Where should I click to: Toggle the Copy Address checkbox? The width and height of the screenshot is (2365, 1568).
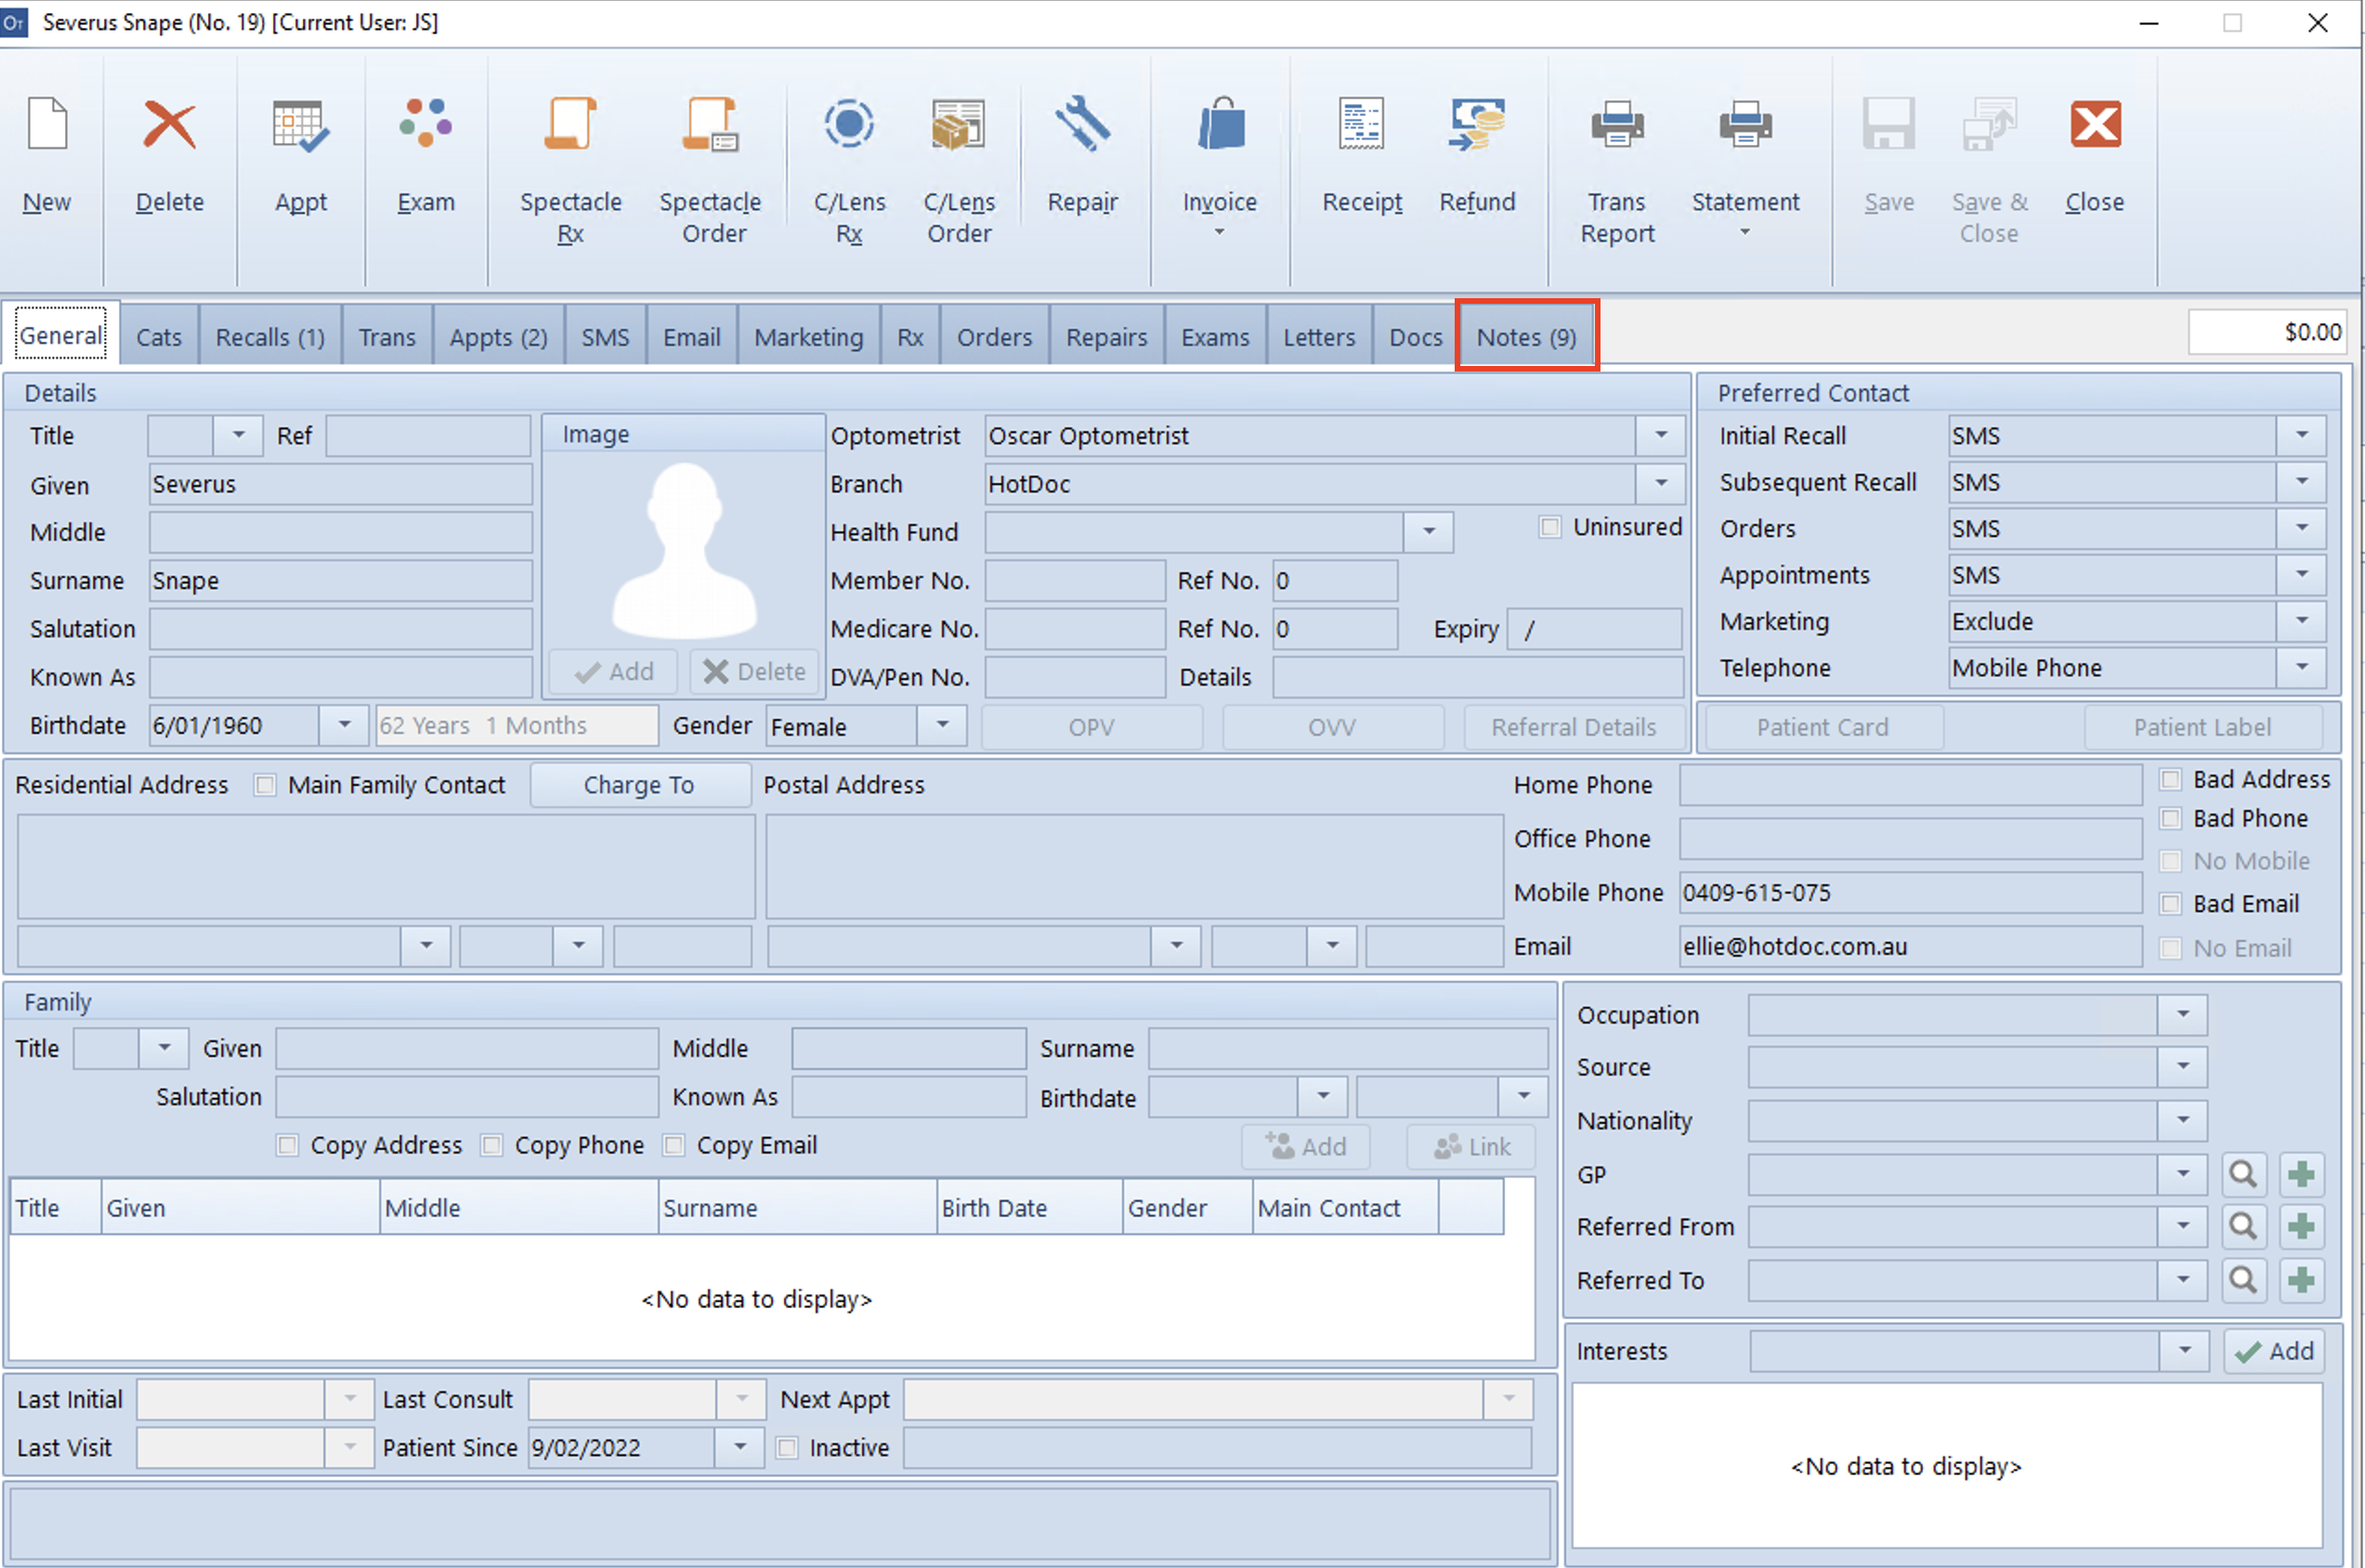tap(288, 1145)
